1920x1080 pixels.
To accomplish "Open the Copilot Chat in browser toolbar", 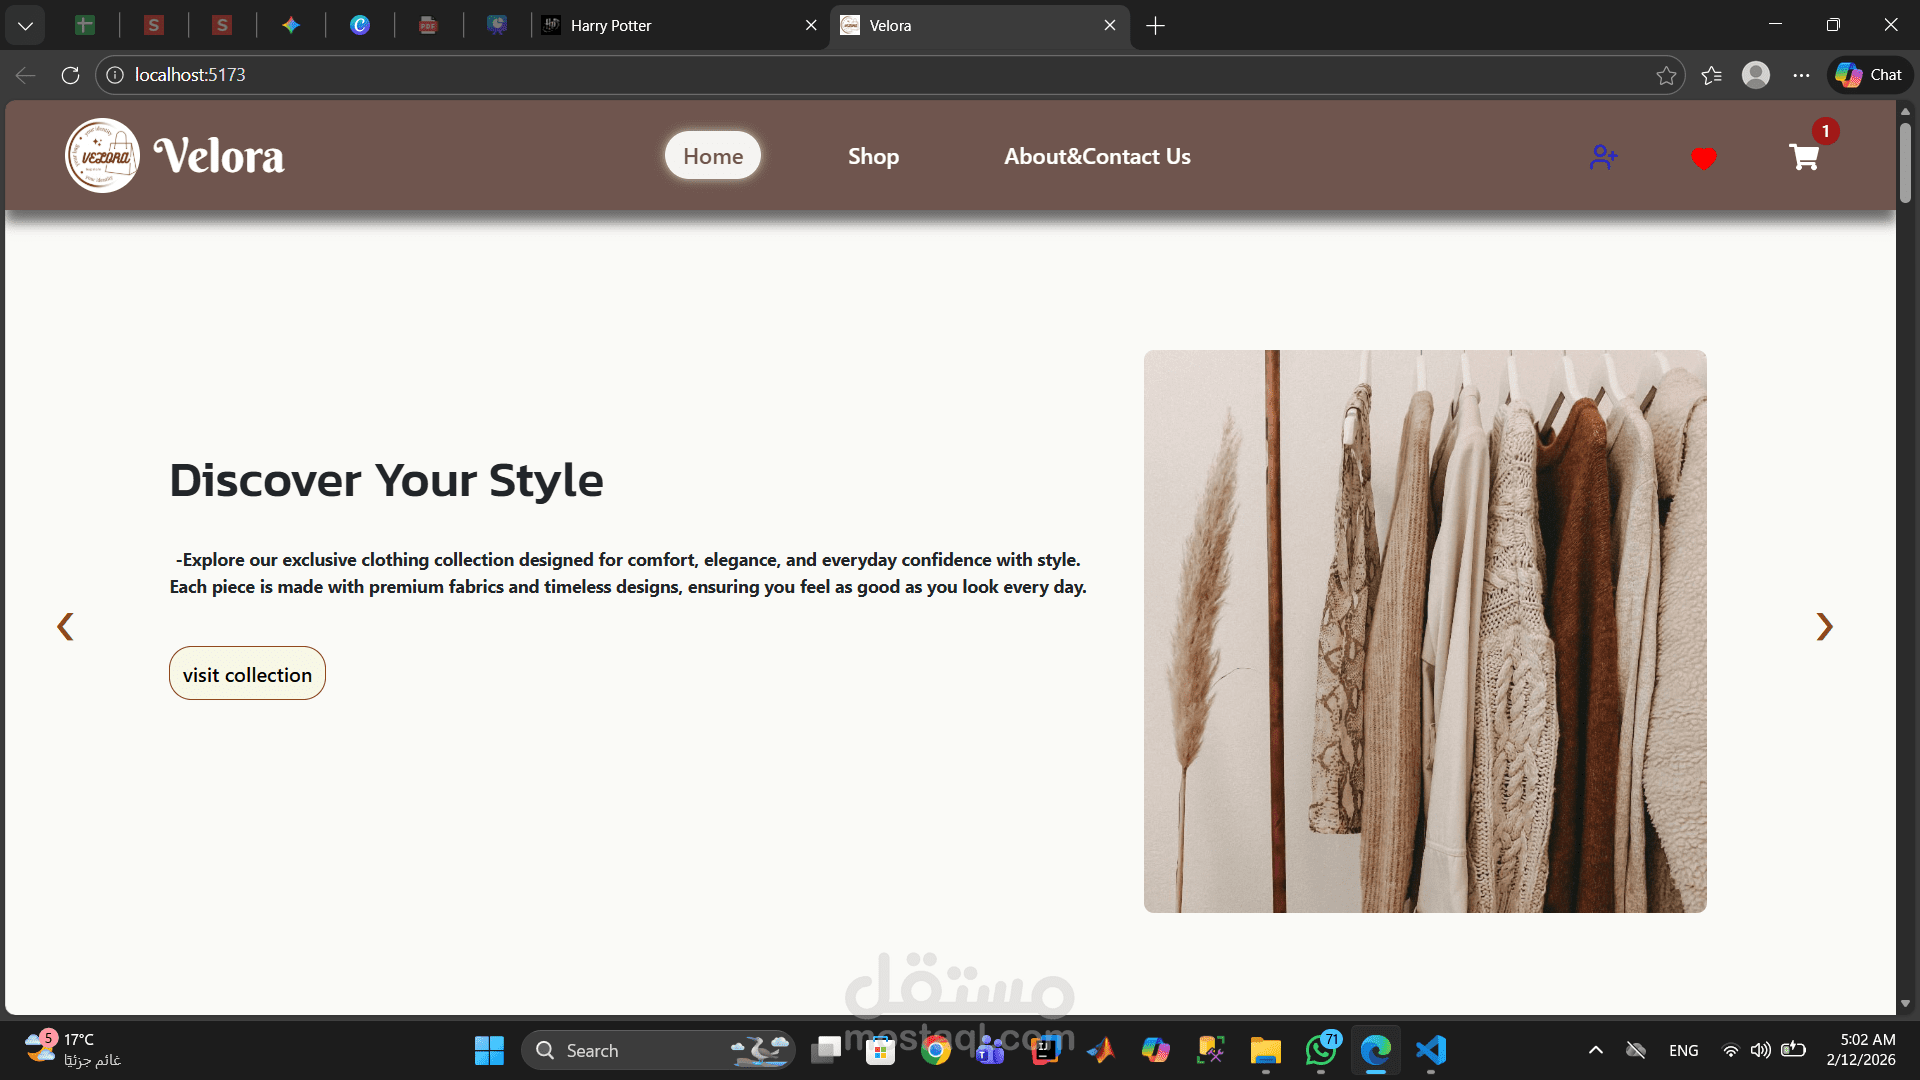I will (x=1868, y=74).
